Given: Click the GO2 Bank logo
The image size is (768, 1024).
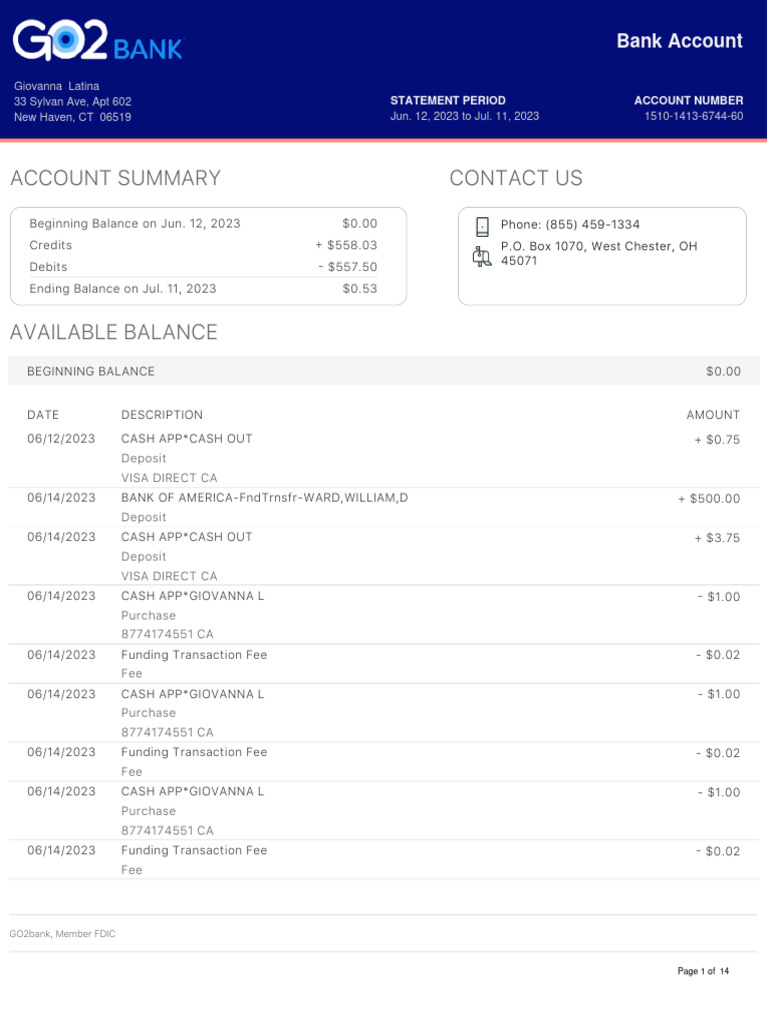Looking at the screenshot, I should (x=97, y=42).
